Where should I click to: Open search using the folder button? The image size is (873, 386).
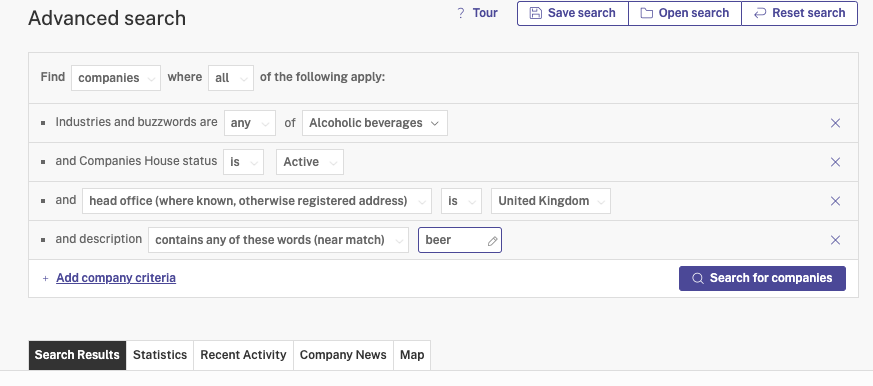pos(685,13)
